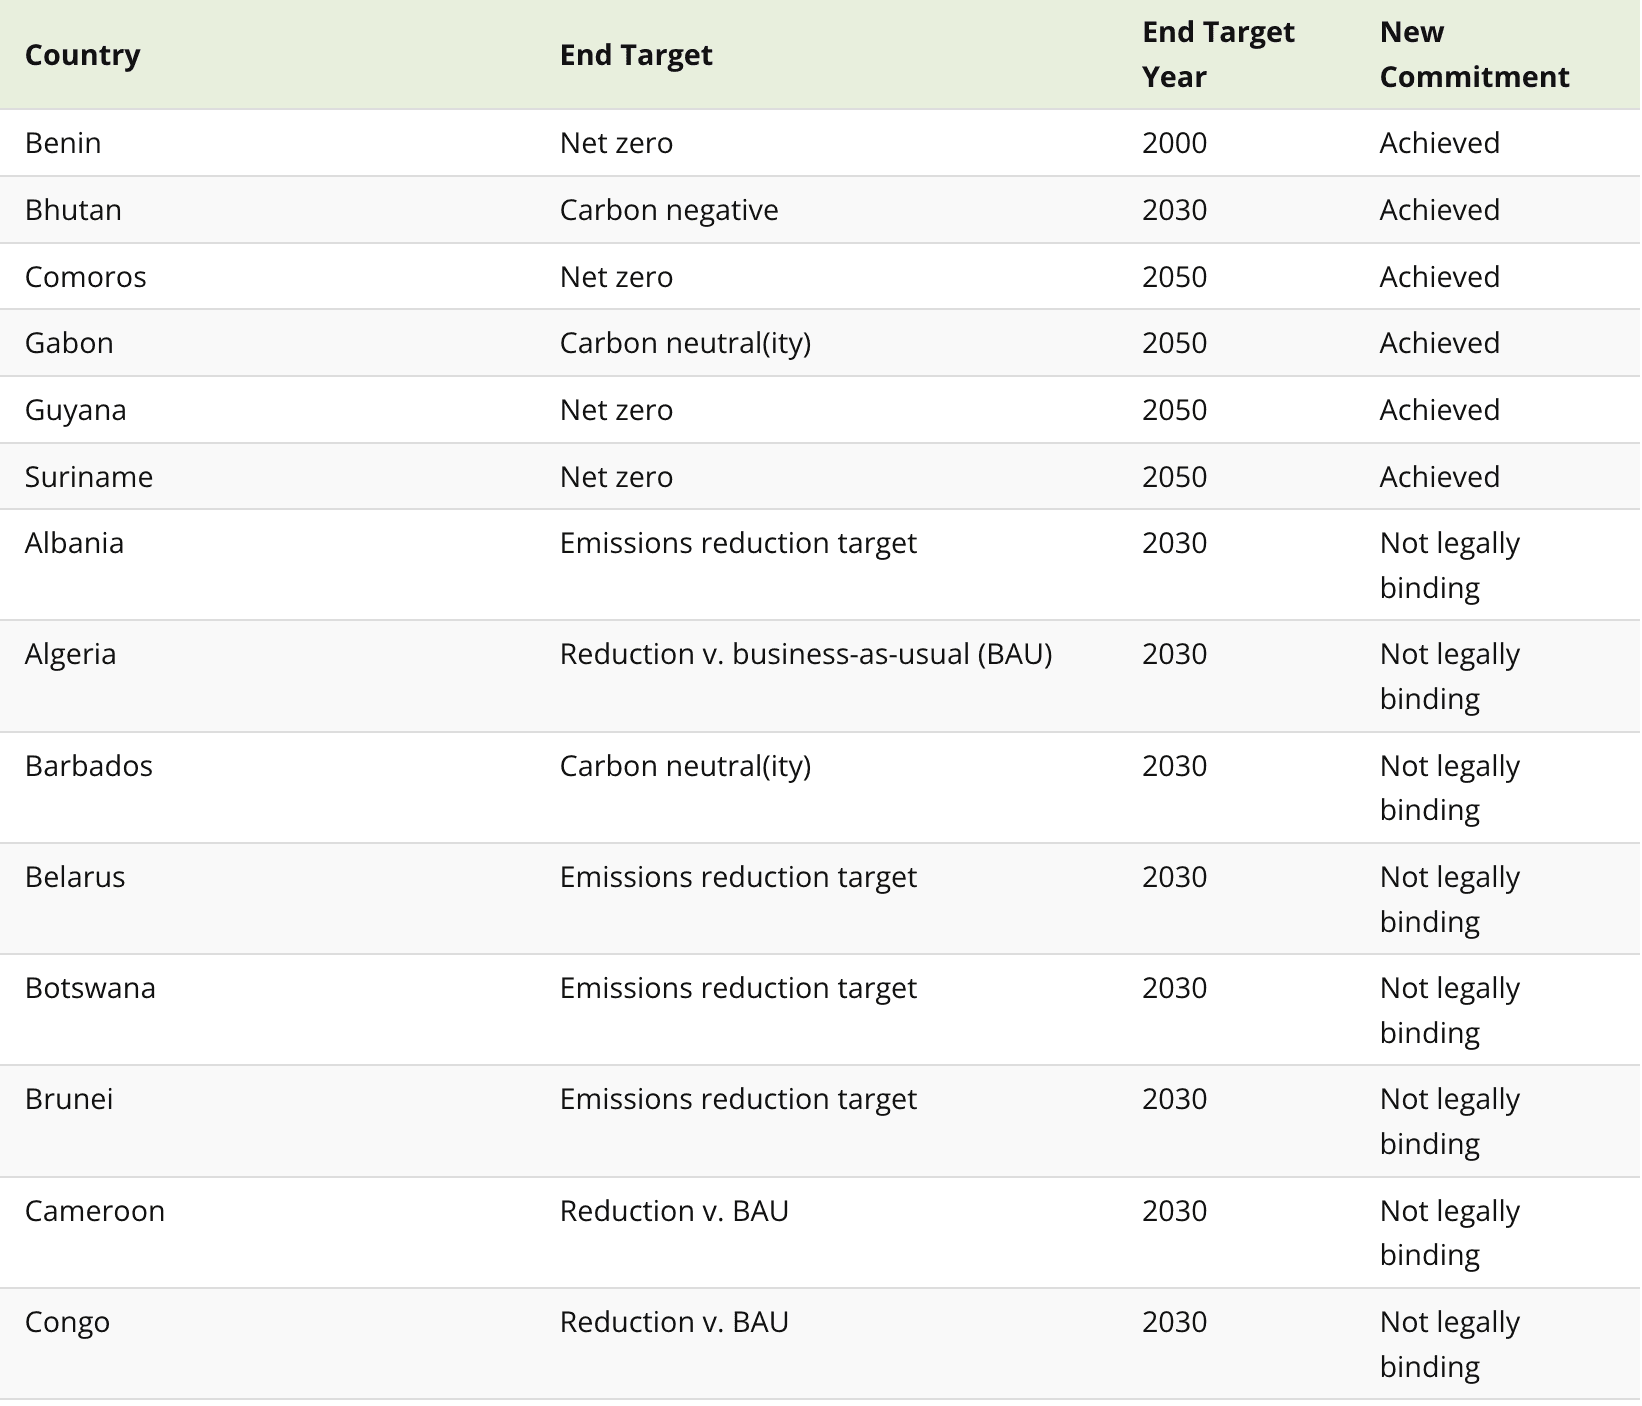Select the Bhutan row name
This screenshot has width=1642, height=1406.
coord(73,210)
